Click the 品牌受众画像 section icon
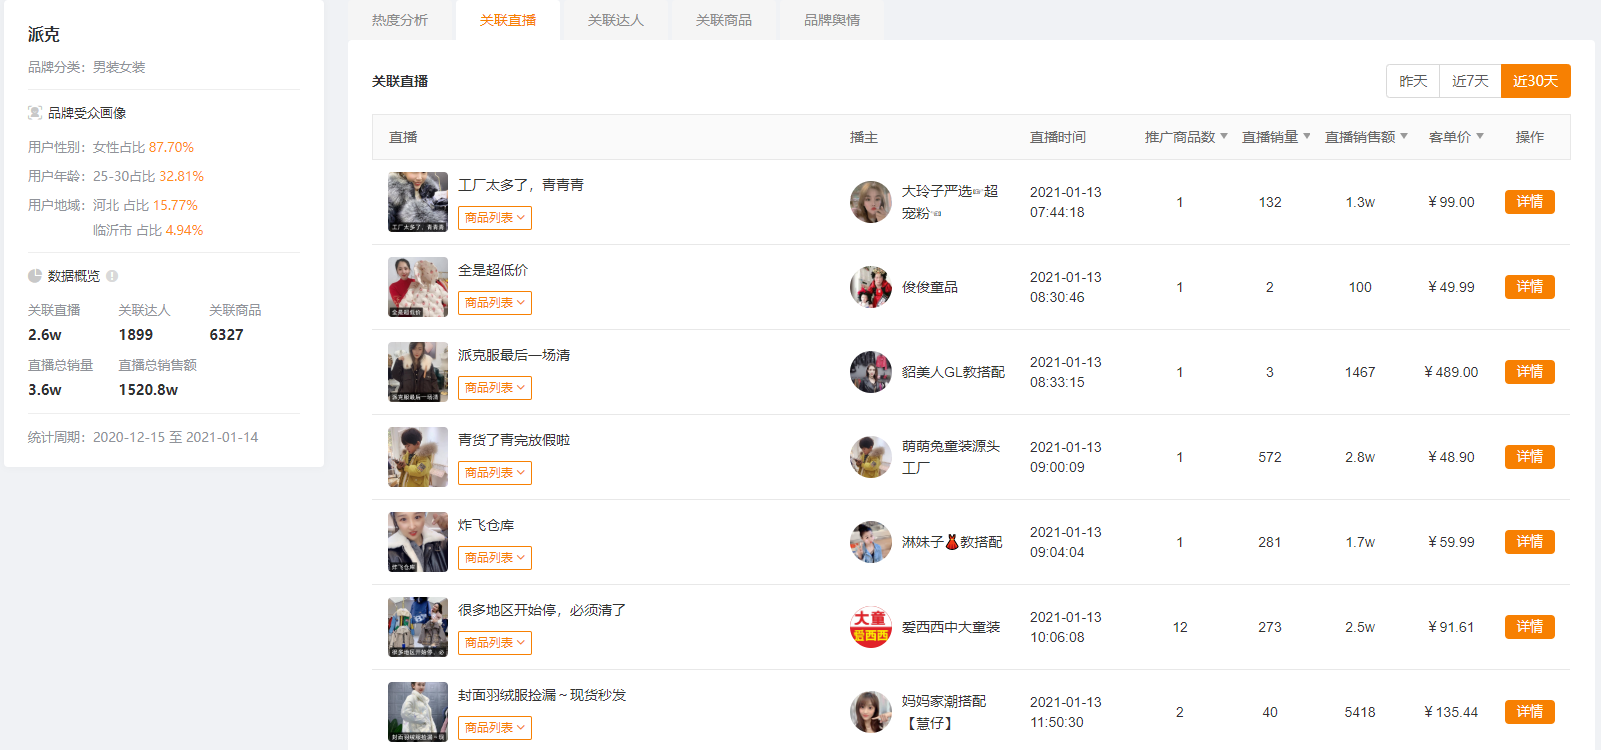 [x=35, y=113]
